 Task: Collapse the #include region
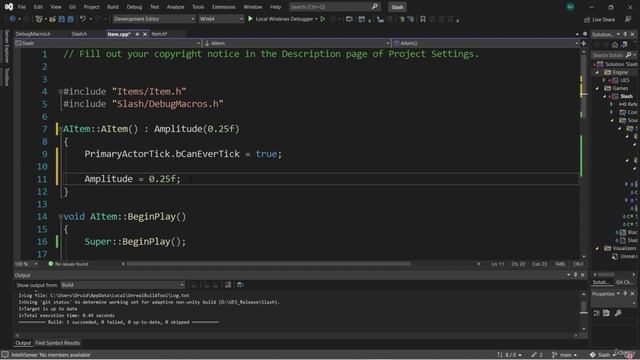[60, 92]
